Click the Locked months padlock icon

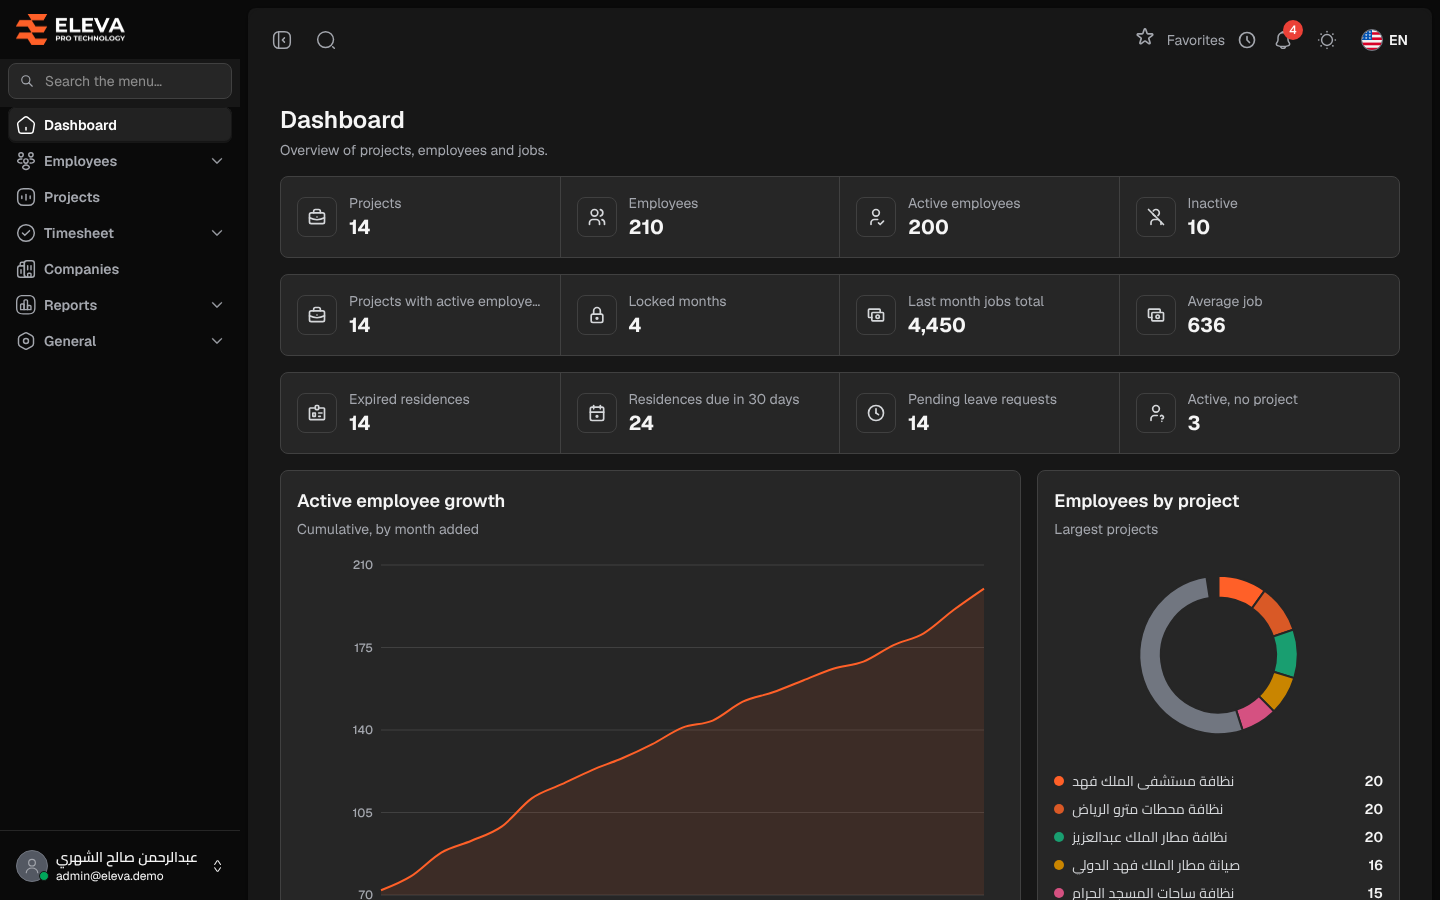point(597,315)
